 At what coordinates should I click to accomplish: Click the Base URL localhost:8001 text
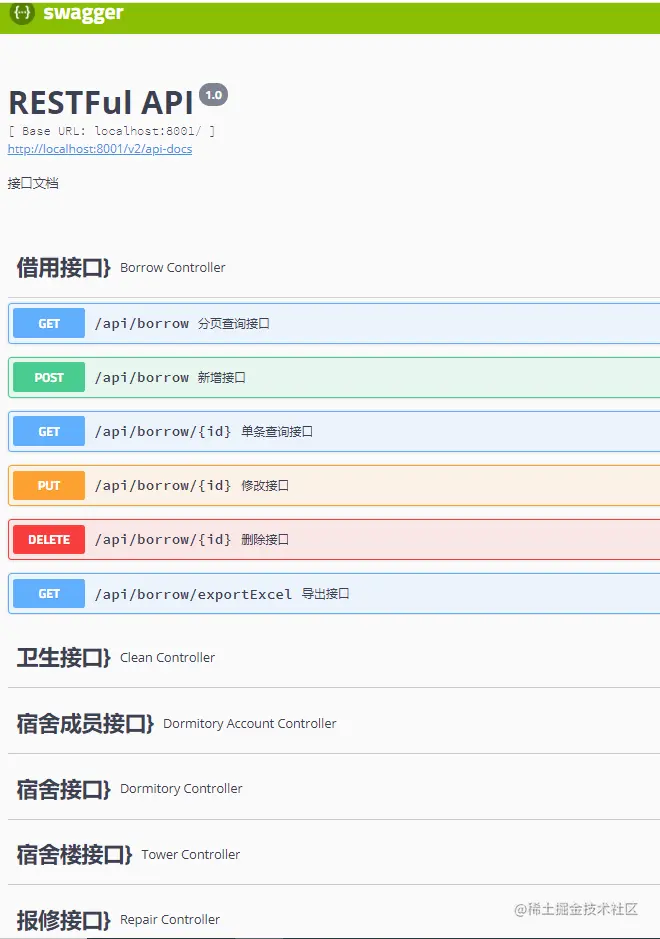(111, 131)
